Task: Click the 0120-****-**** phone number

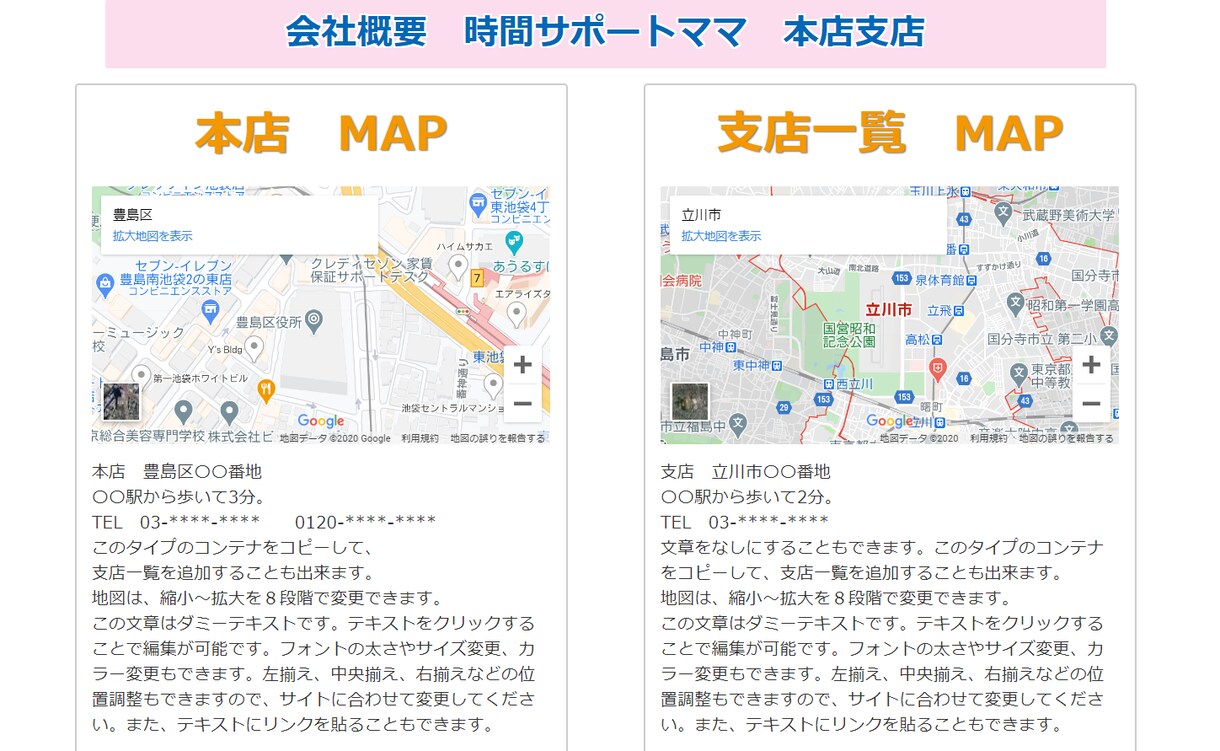Action: click(366, 522)
